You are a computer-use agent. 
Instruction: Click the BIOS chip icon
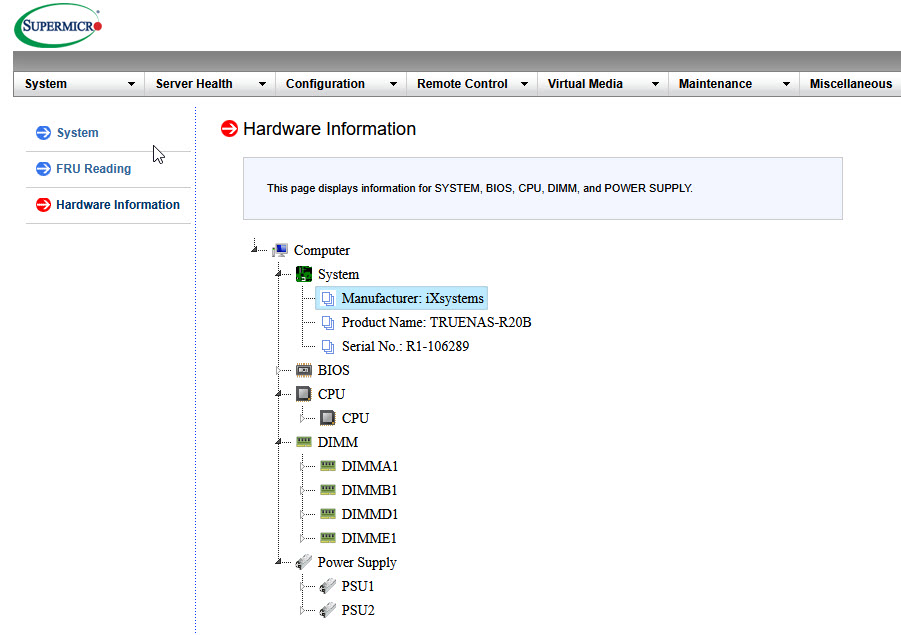click(x=303, y=370)
